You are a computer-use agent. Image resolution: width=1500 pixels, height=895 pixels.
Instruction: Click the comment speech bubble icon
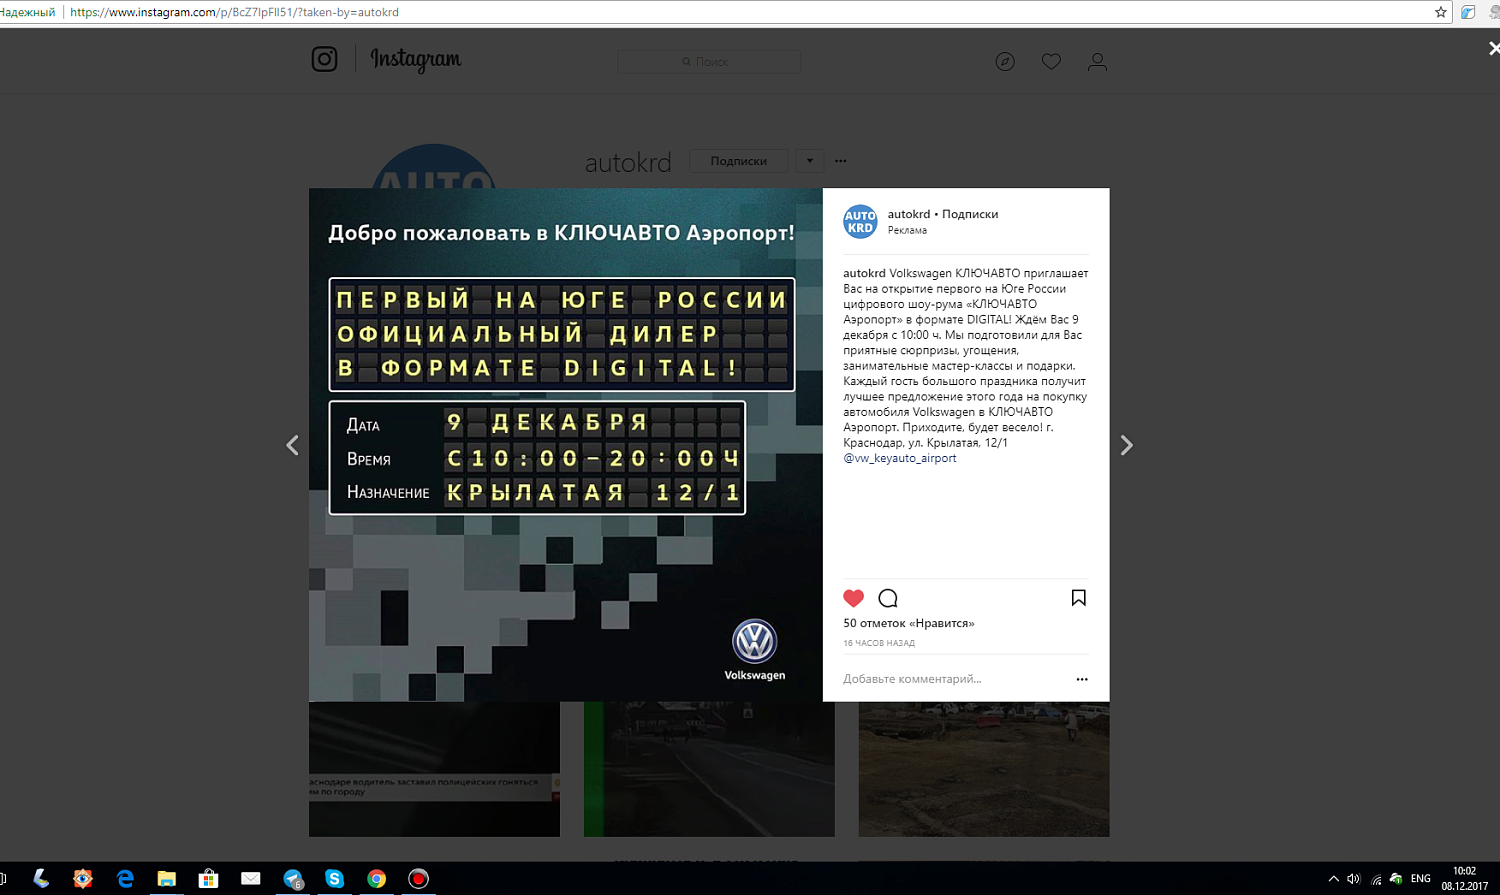click(888, 598)
